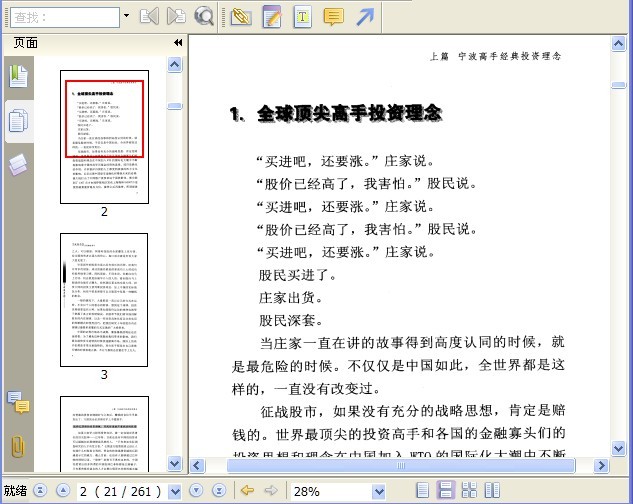633x504 pixels.
Task: Click the line 股民买进了。
Action: coord(298,275)
